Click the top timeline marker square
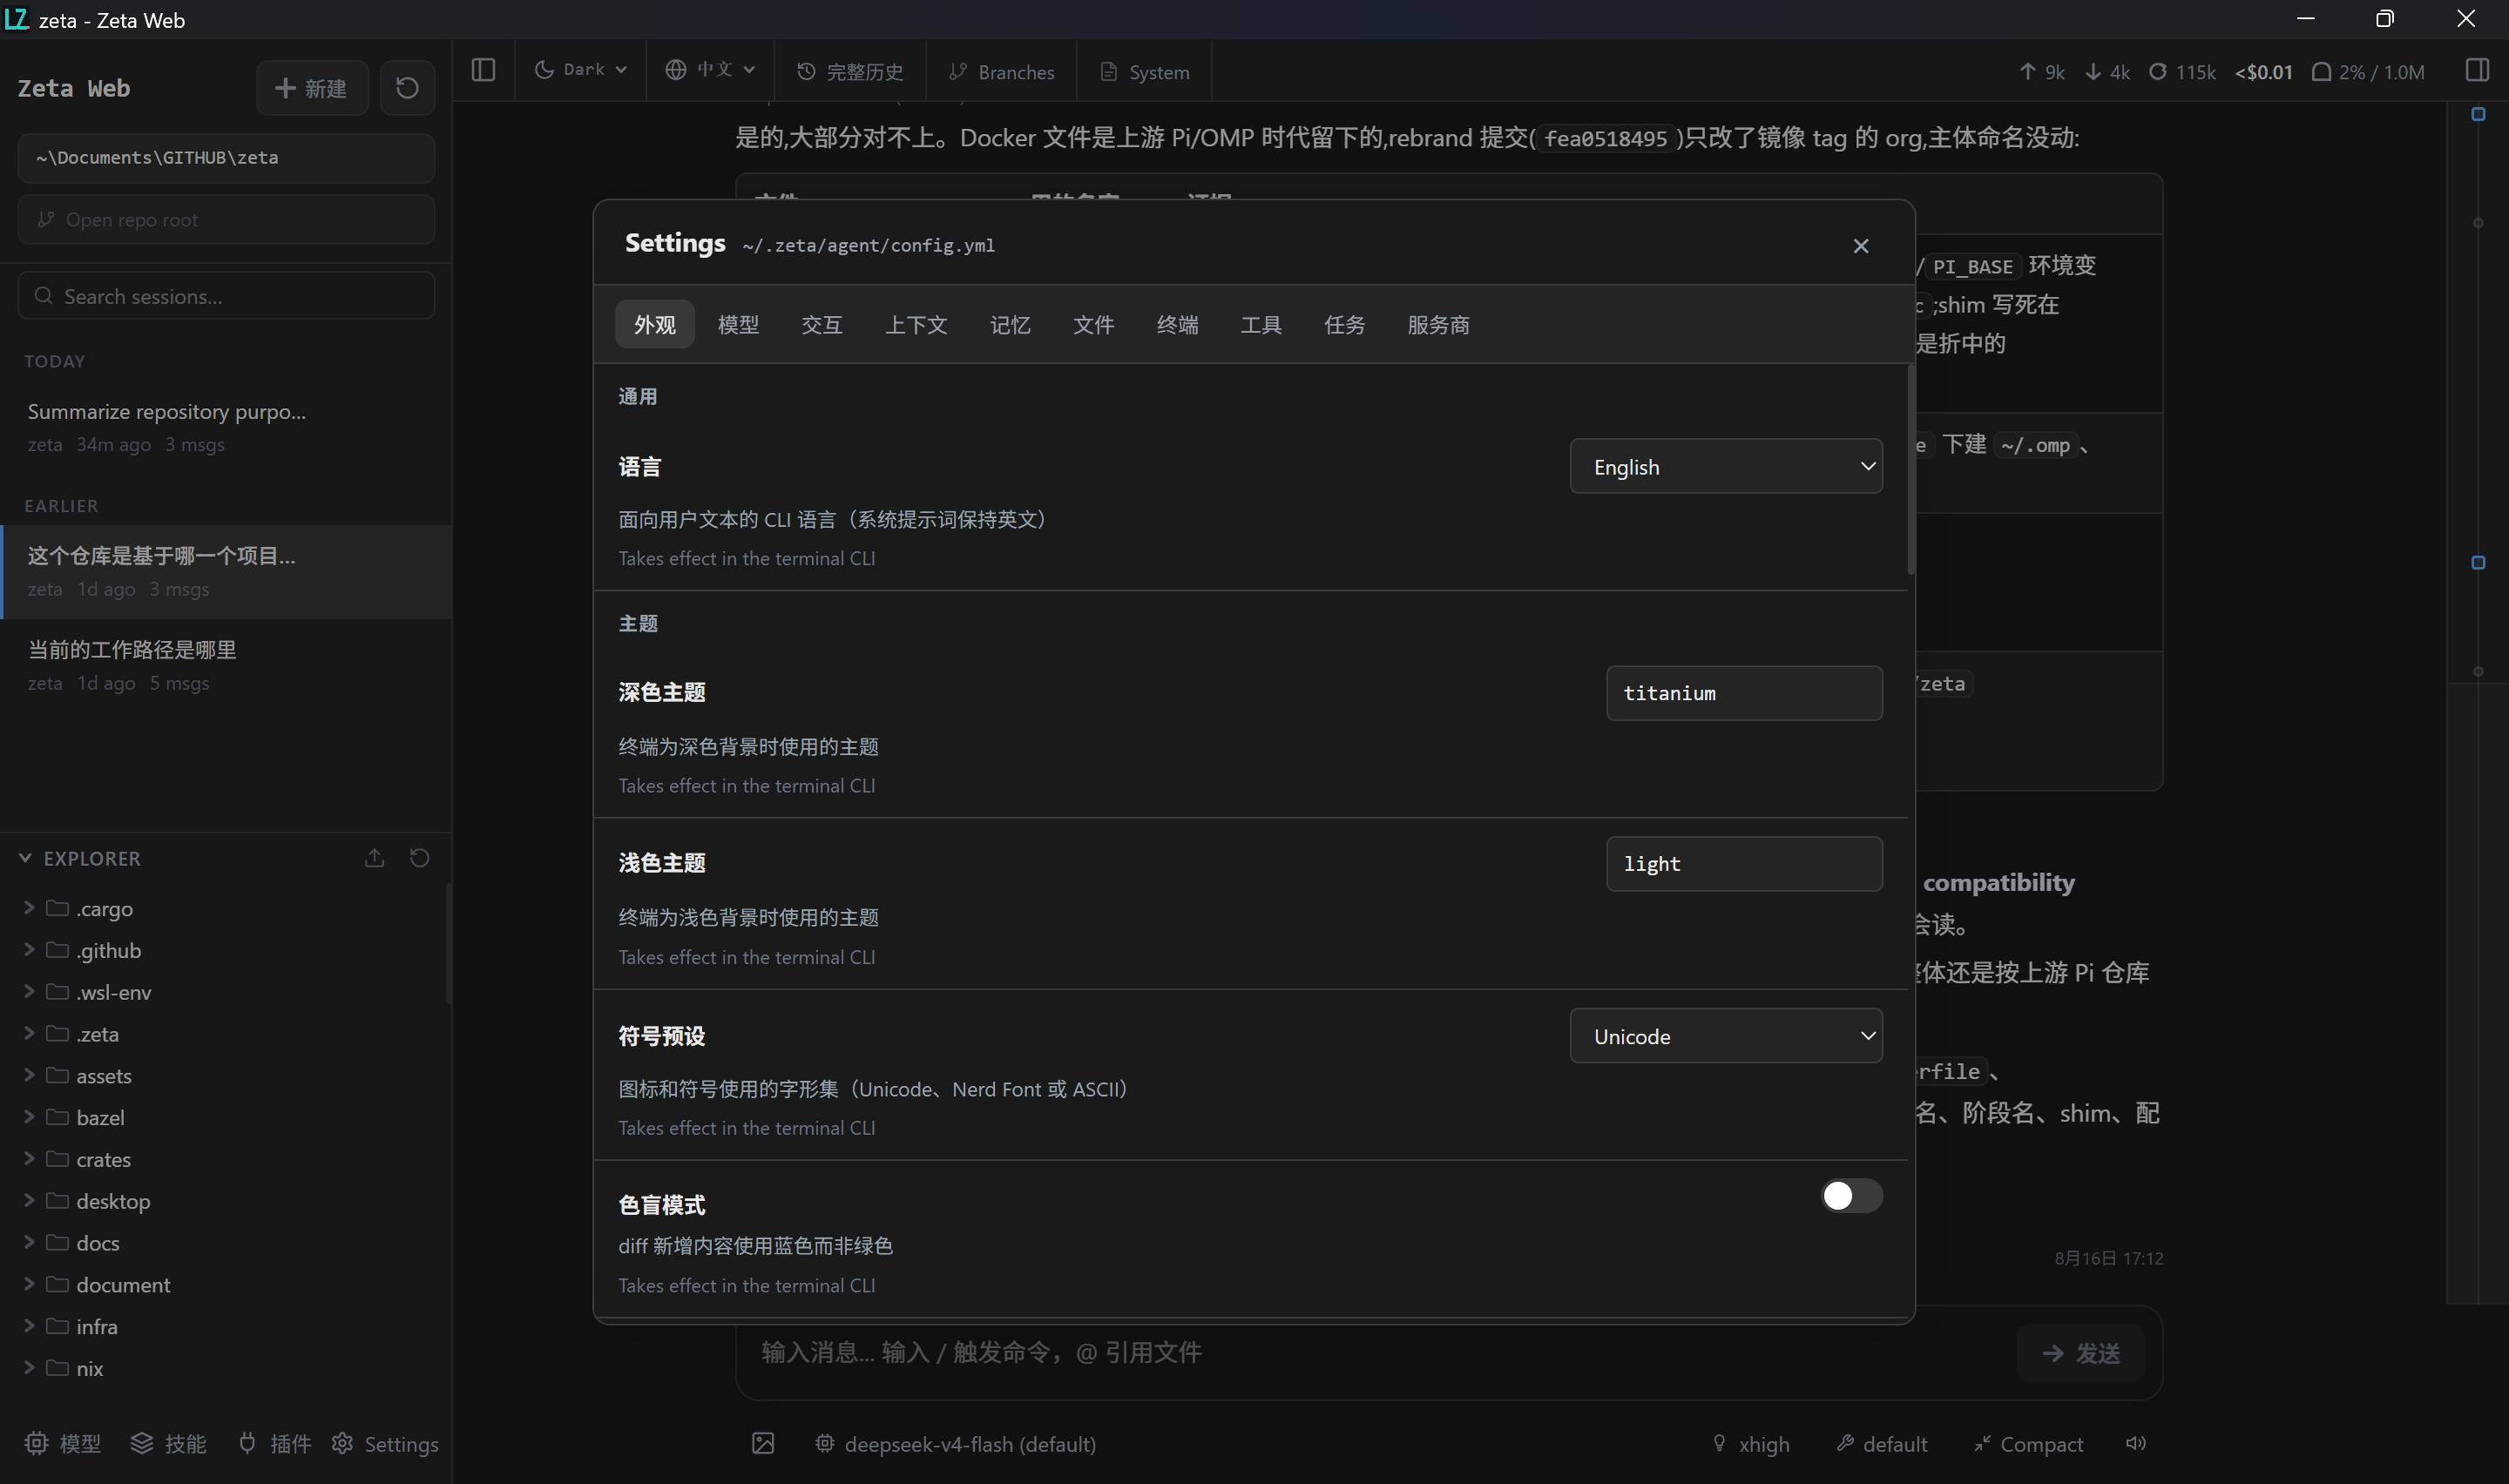 tap(2478, 114)
